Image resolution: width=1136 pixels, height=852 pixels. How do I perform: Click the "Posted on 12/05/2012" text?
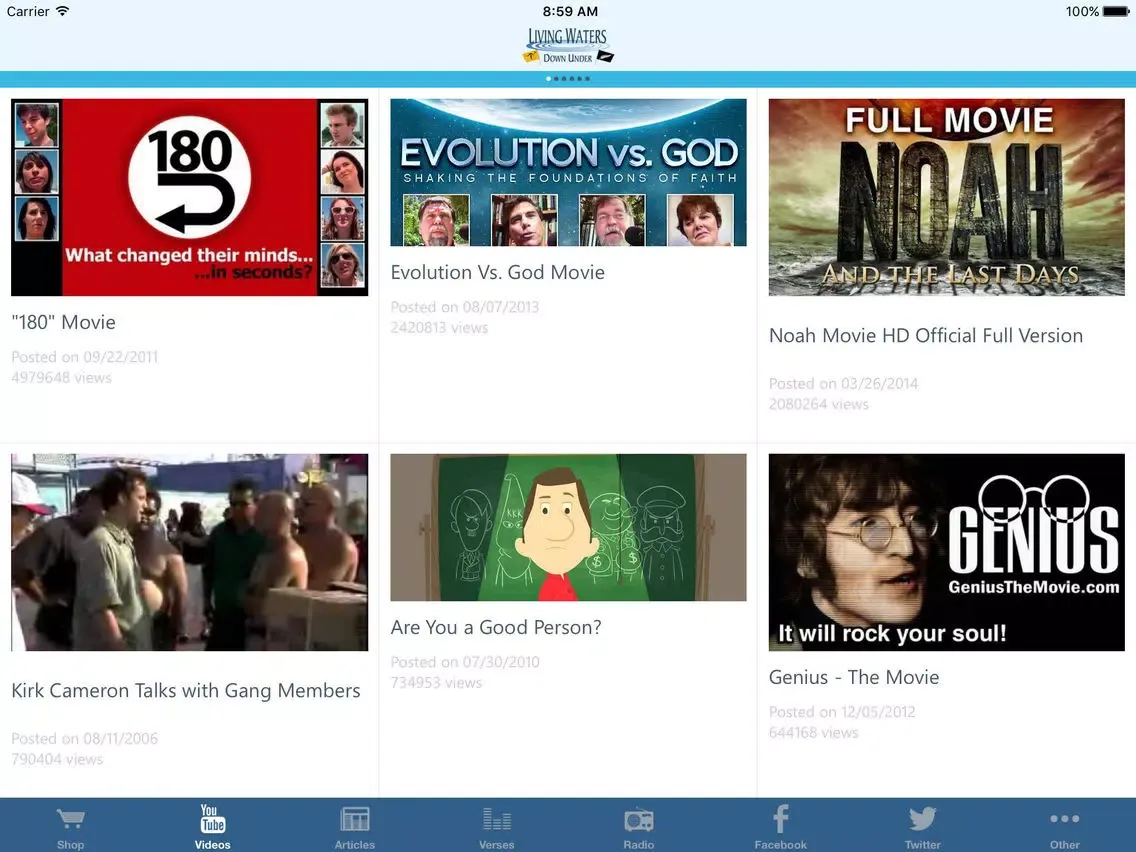coord(842,712)
